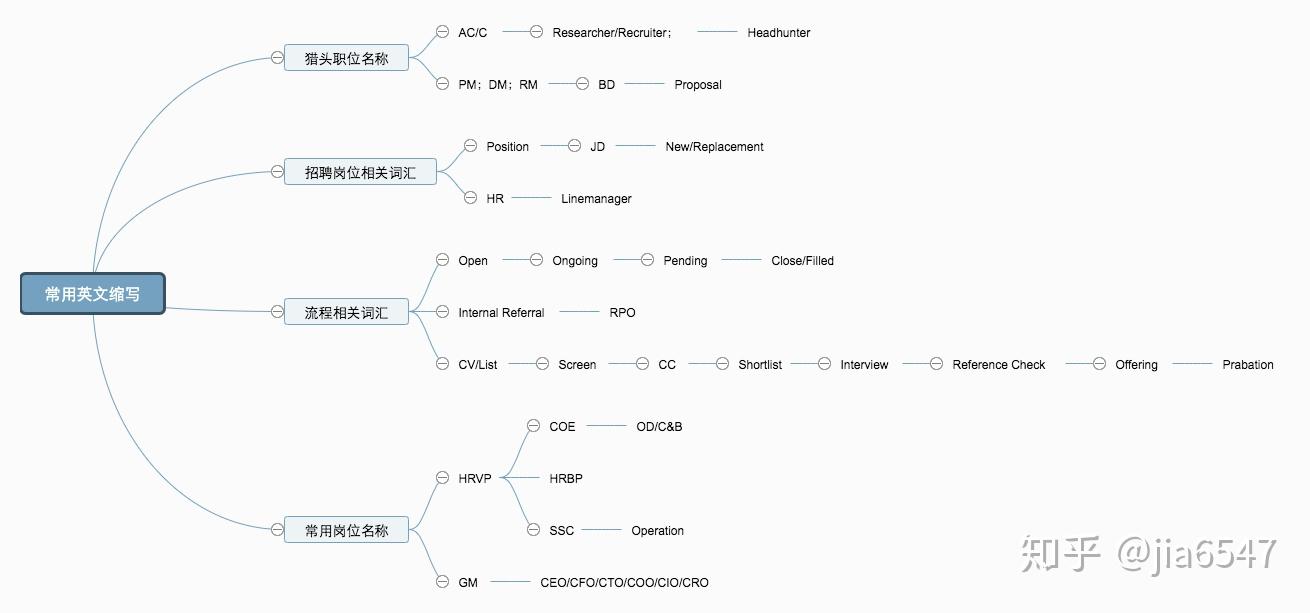Click the HRBP node

[x=566, y=479]
